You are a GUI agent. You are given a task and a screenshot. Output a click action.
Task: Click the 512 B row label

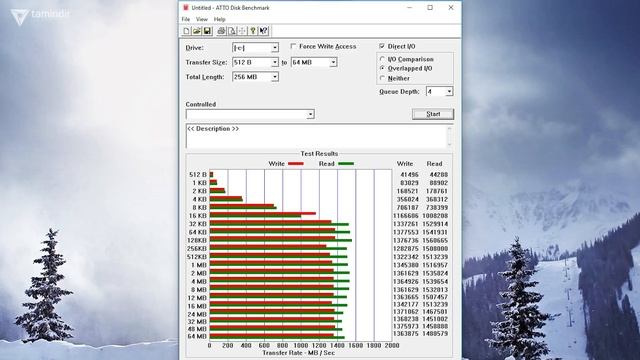pos(198,175)
